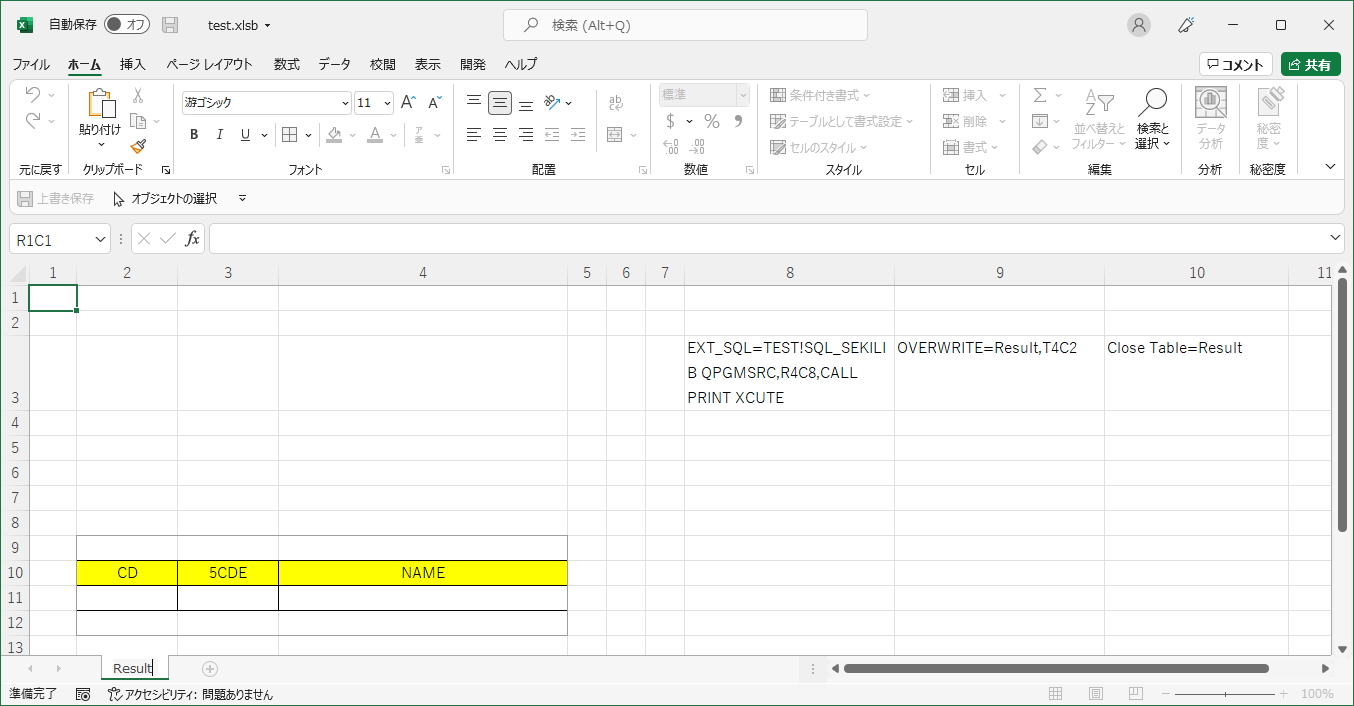The image size is (1354, 706).
Task: Click the format painter brush icon
Action: click(x=138, y=146)
